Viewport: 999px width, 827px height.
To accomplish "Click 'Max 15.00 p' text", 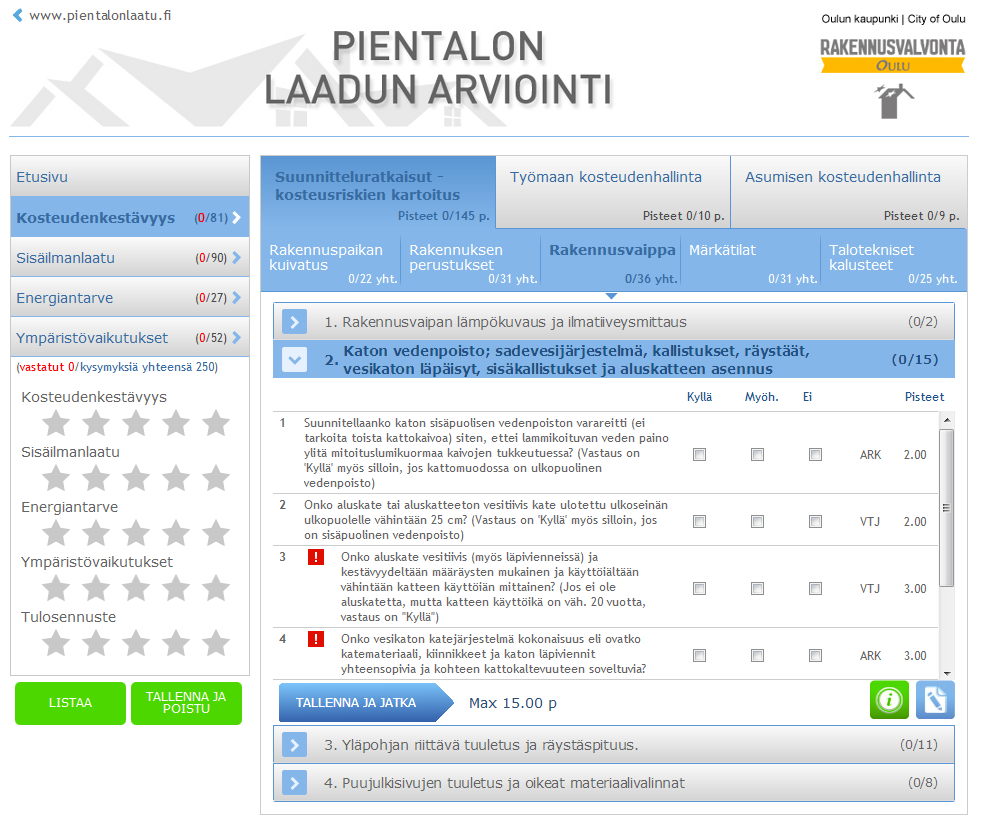I will tap(513, 703).
